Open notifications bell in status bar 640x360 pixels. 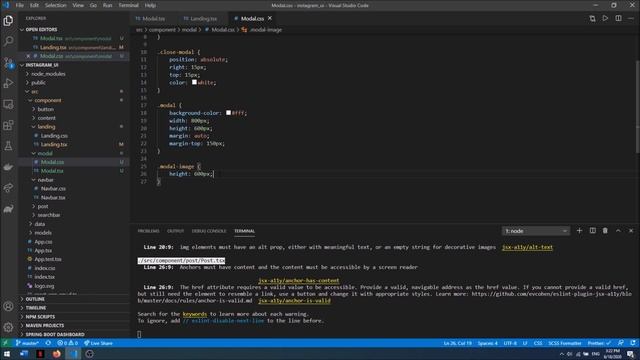pyautogui.click(x=633, y=343)
